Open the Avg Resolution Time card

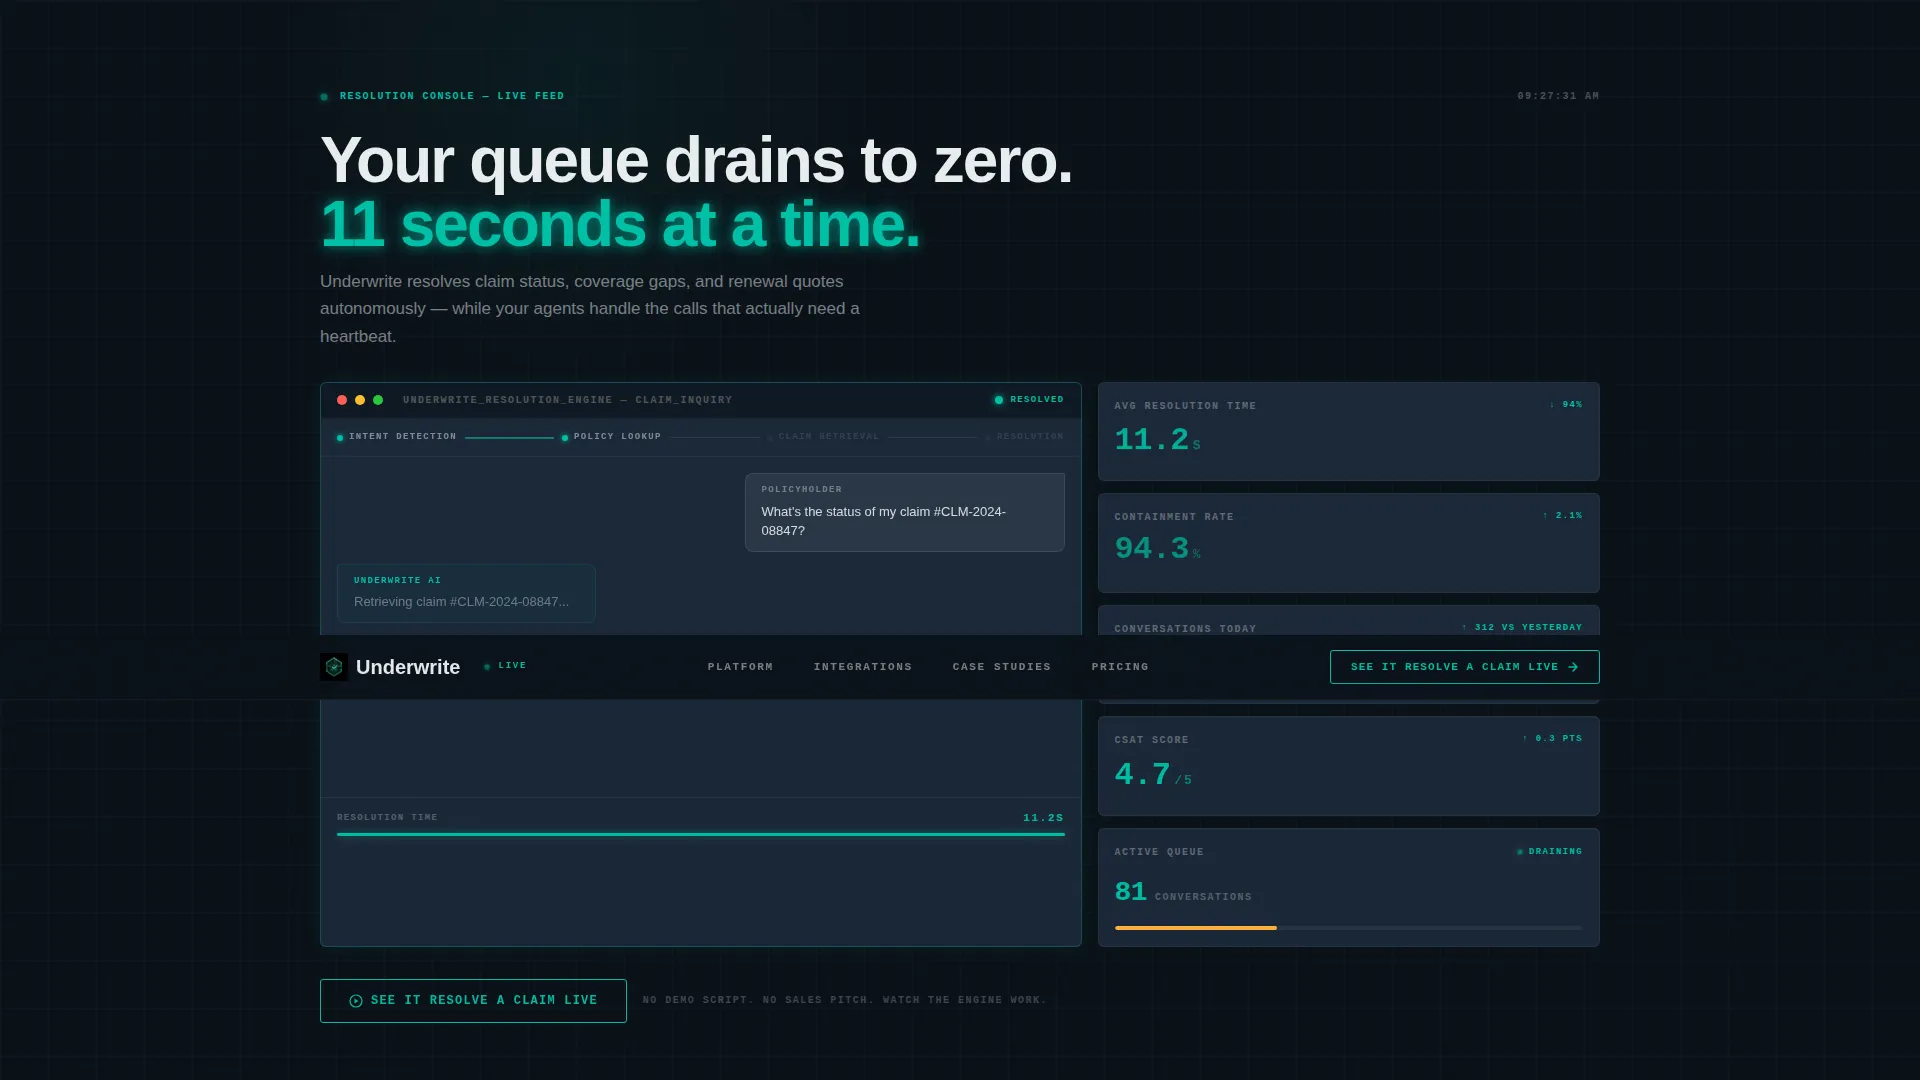[1348, 431]
